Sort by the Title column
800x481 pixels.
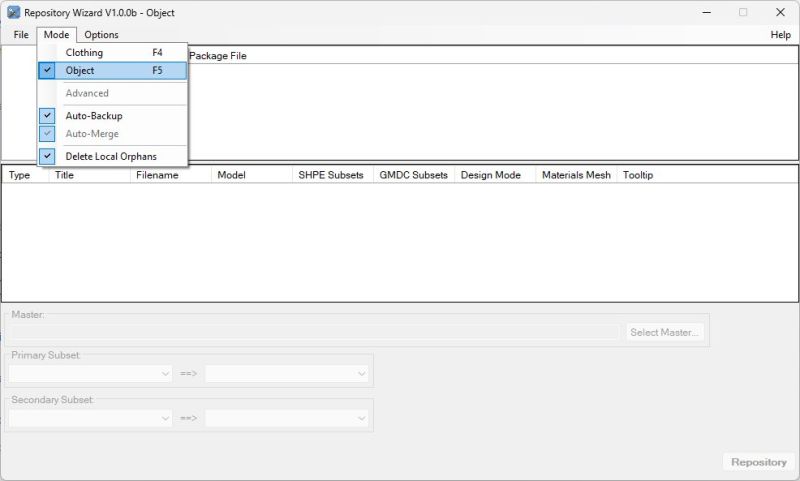(89, 175)
